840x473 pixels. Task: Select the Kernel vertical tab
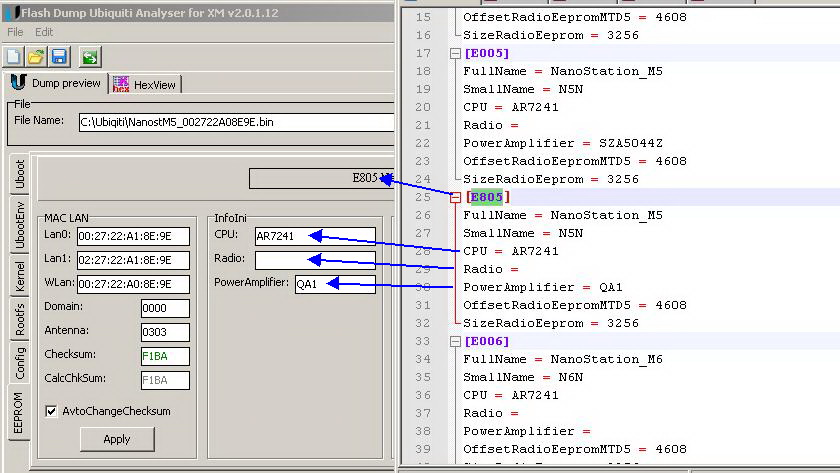click(20, 276)
